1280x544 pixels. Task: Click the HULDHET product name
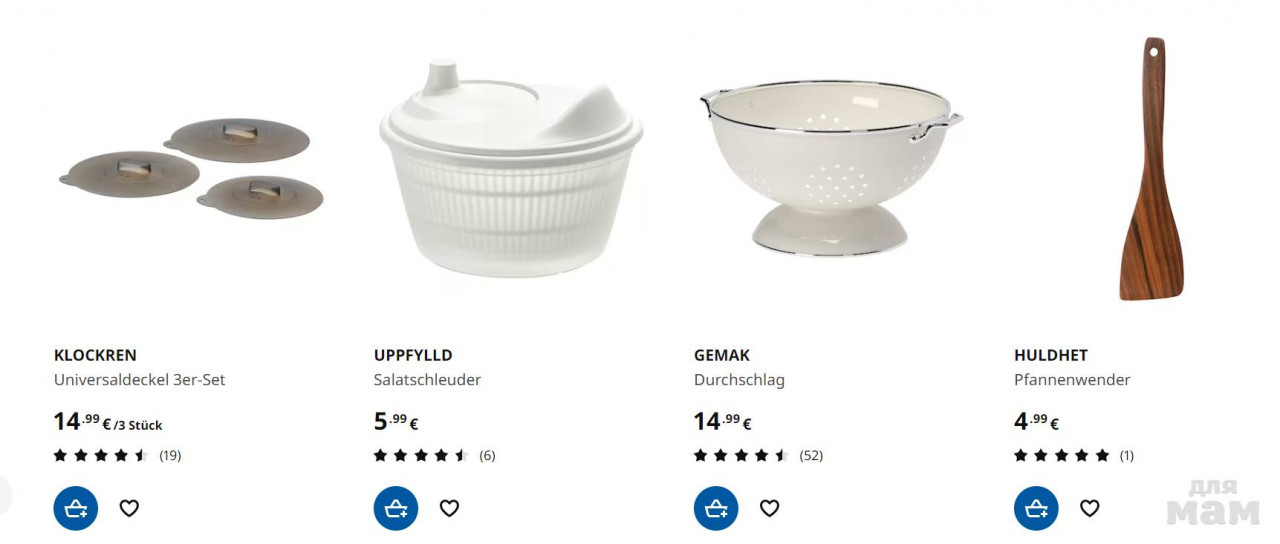(x=1050, y=355)
